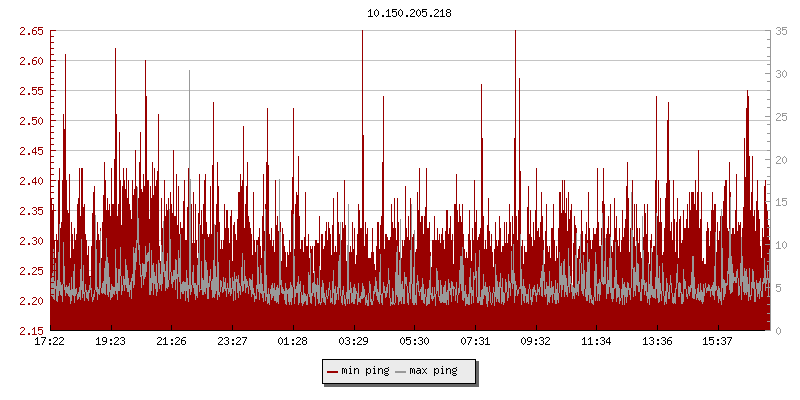Click the 19:23 time axis label
This screenshot has width=800, height=400.
(x=111, y=341)
